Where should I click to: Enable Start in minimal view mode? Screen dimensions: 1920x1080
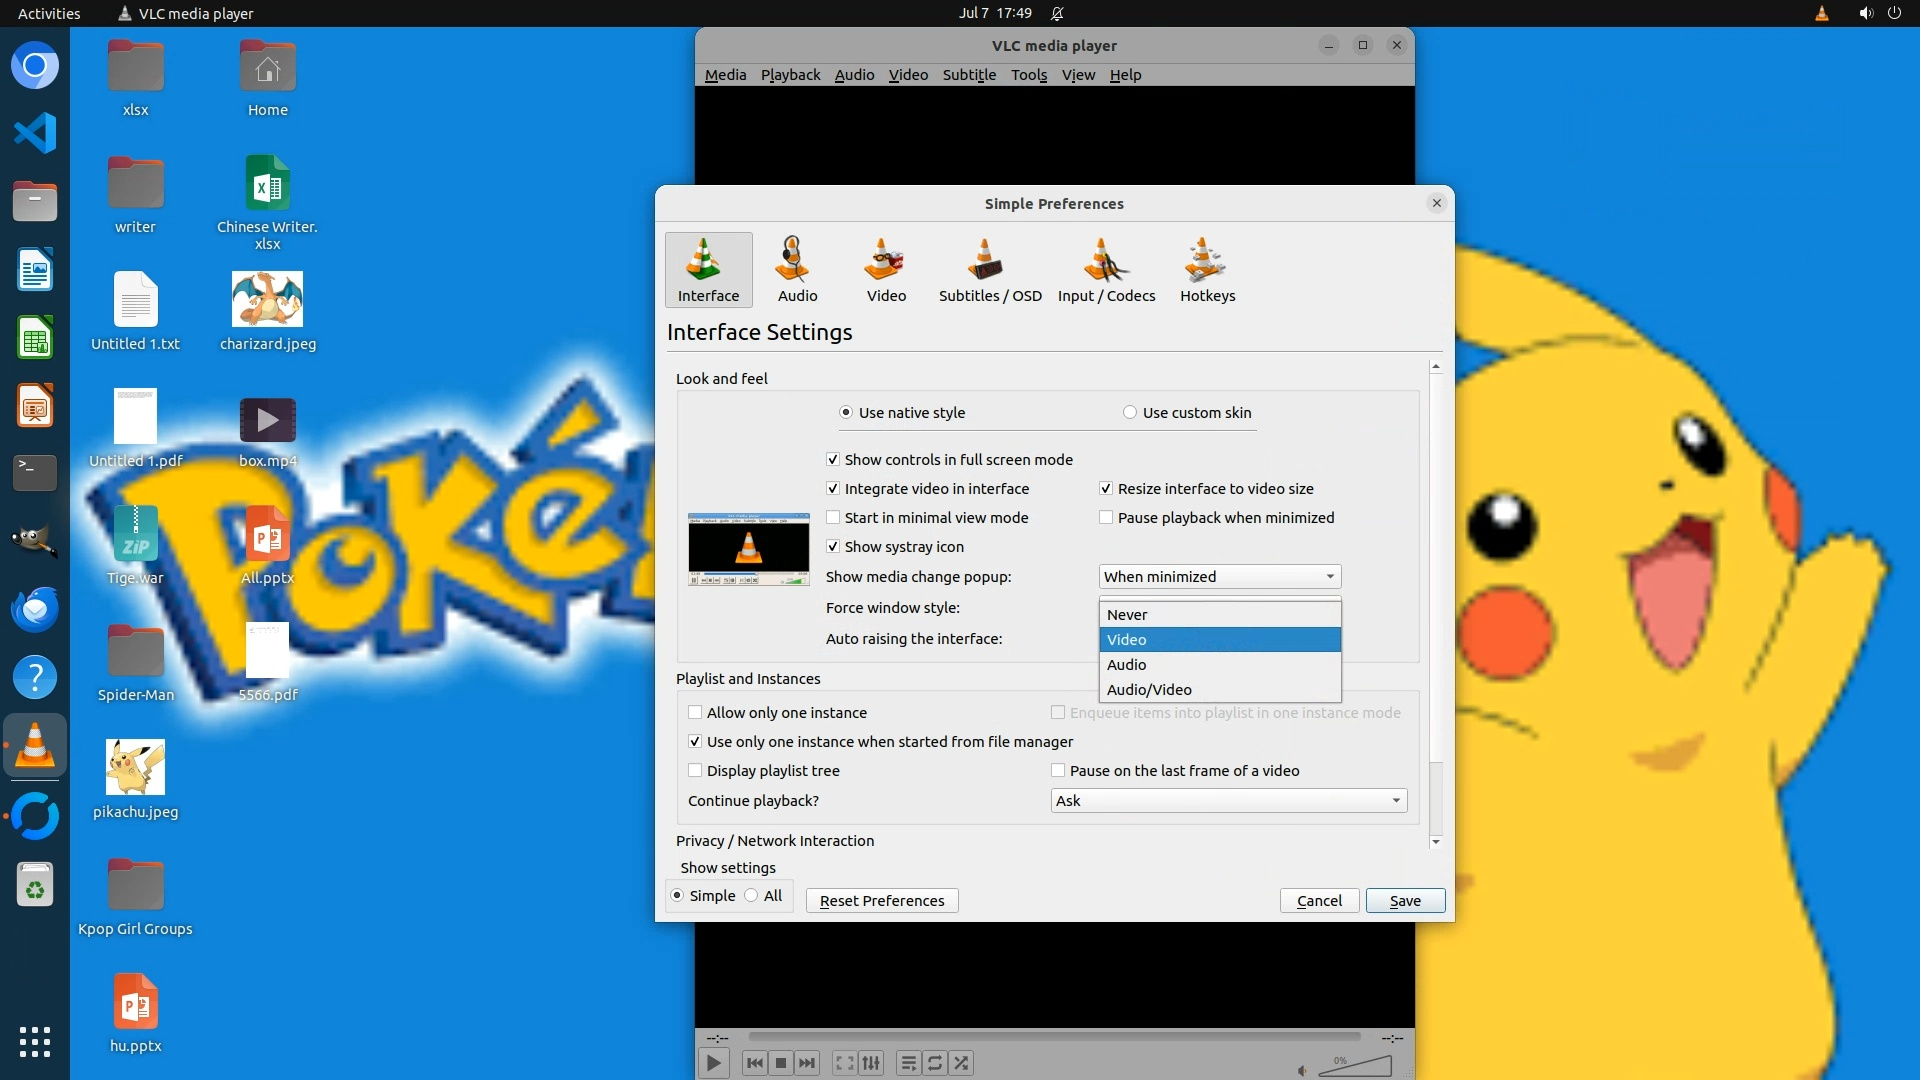coord(833,518)
